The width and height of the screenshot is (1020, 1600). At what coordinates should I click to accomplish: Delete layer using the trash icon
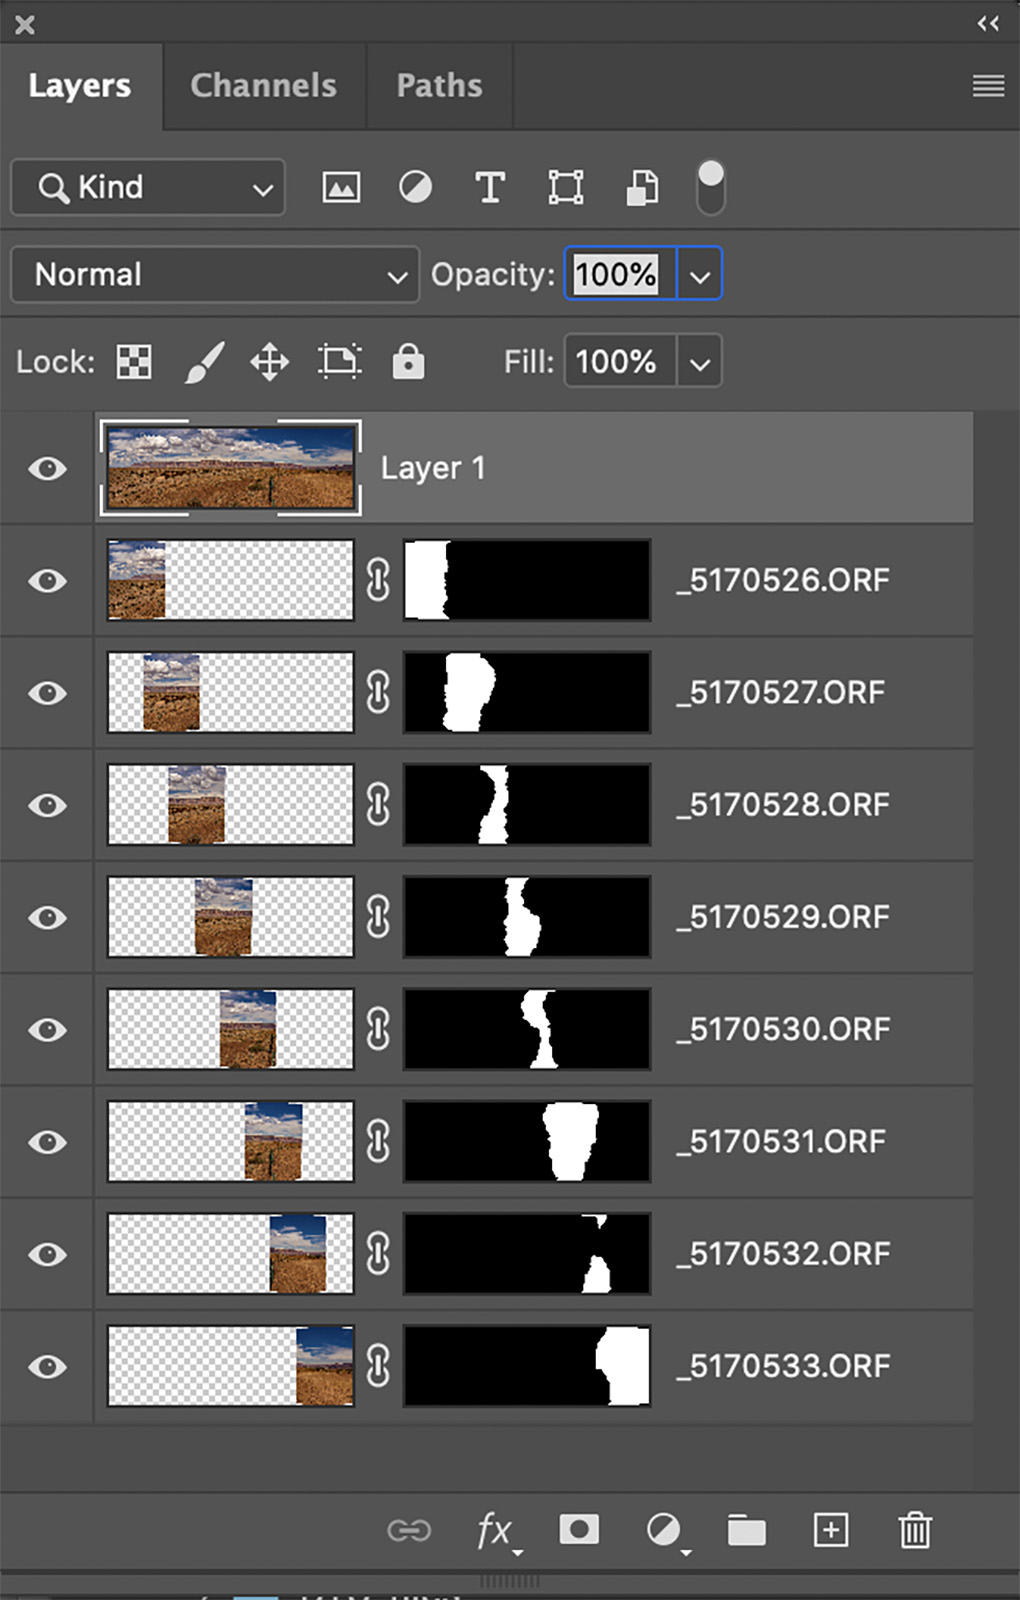tap(914, 1529)
